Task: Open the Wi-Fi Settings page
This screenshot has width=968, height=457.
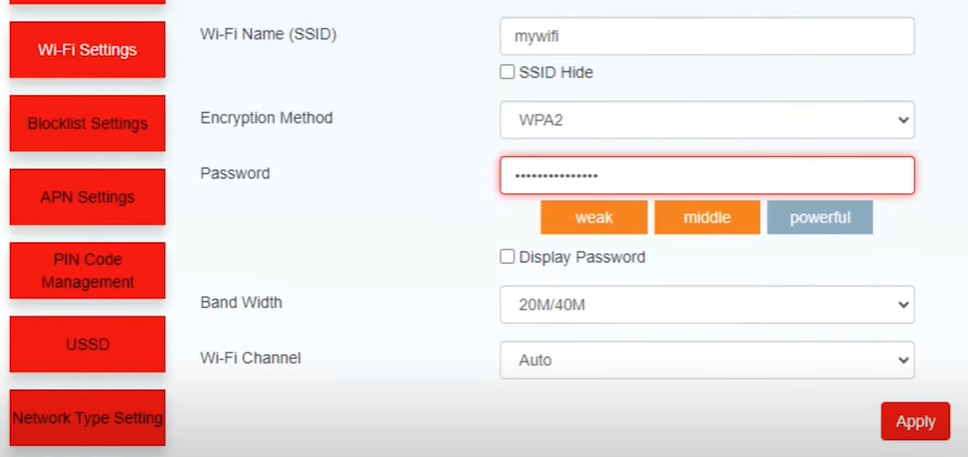Action: pos(87,50)
